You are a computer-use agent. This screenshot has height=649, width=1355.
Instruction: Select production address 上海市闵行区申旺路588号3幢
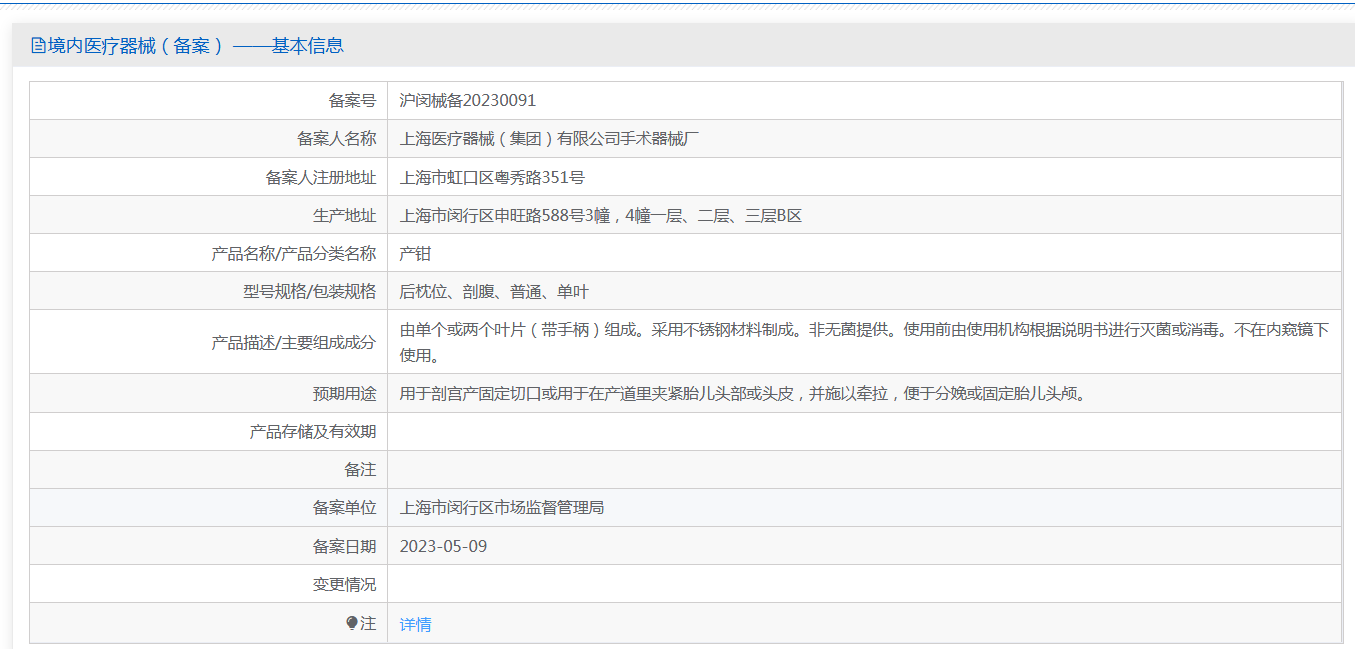click(x=504, y=215)
